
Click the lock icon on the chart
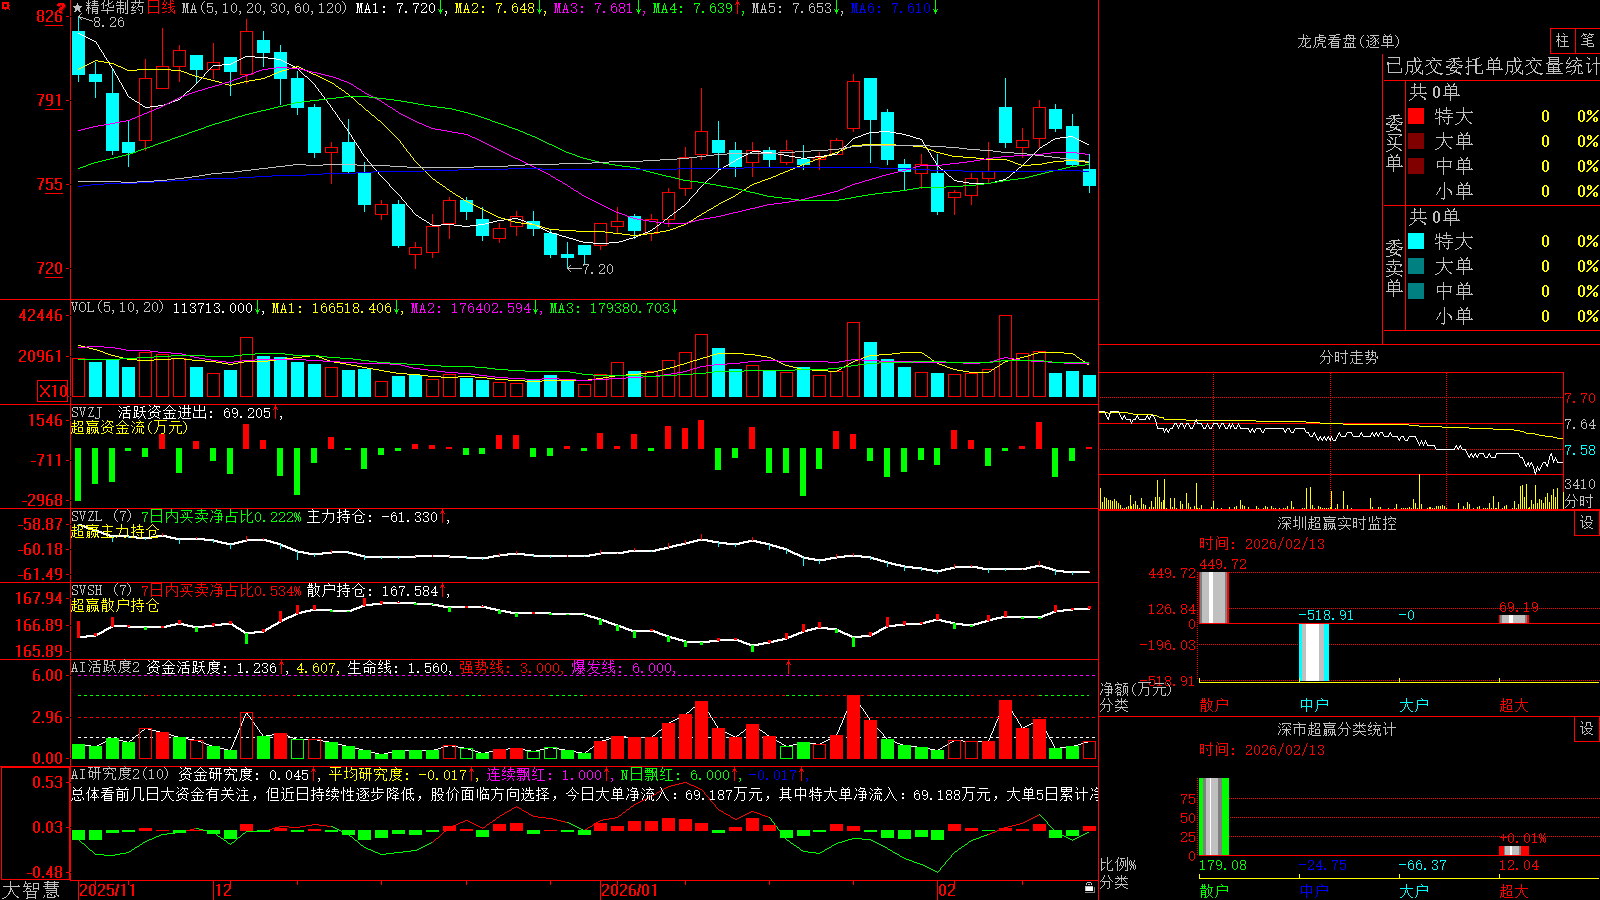coord(1089,888)
